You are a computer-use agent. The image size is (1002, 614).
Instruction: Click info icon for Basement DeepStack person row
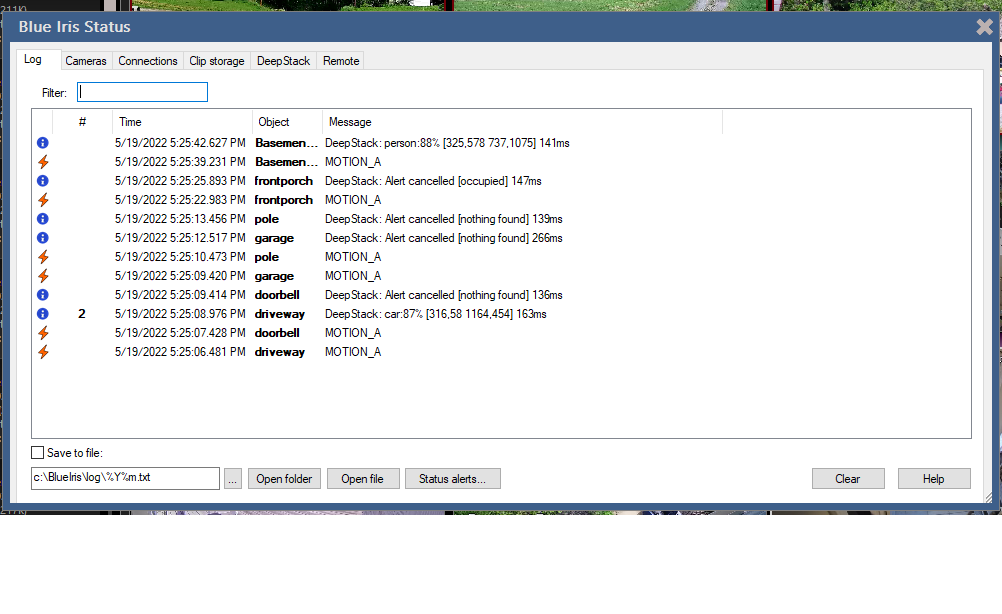click(43, 142)
